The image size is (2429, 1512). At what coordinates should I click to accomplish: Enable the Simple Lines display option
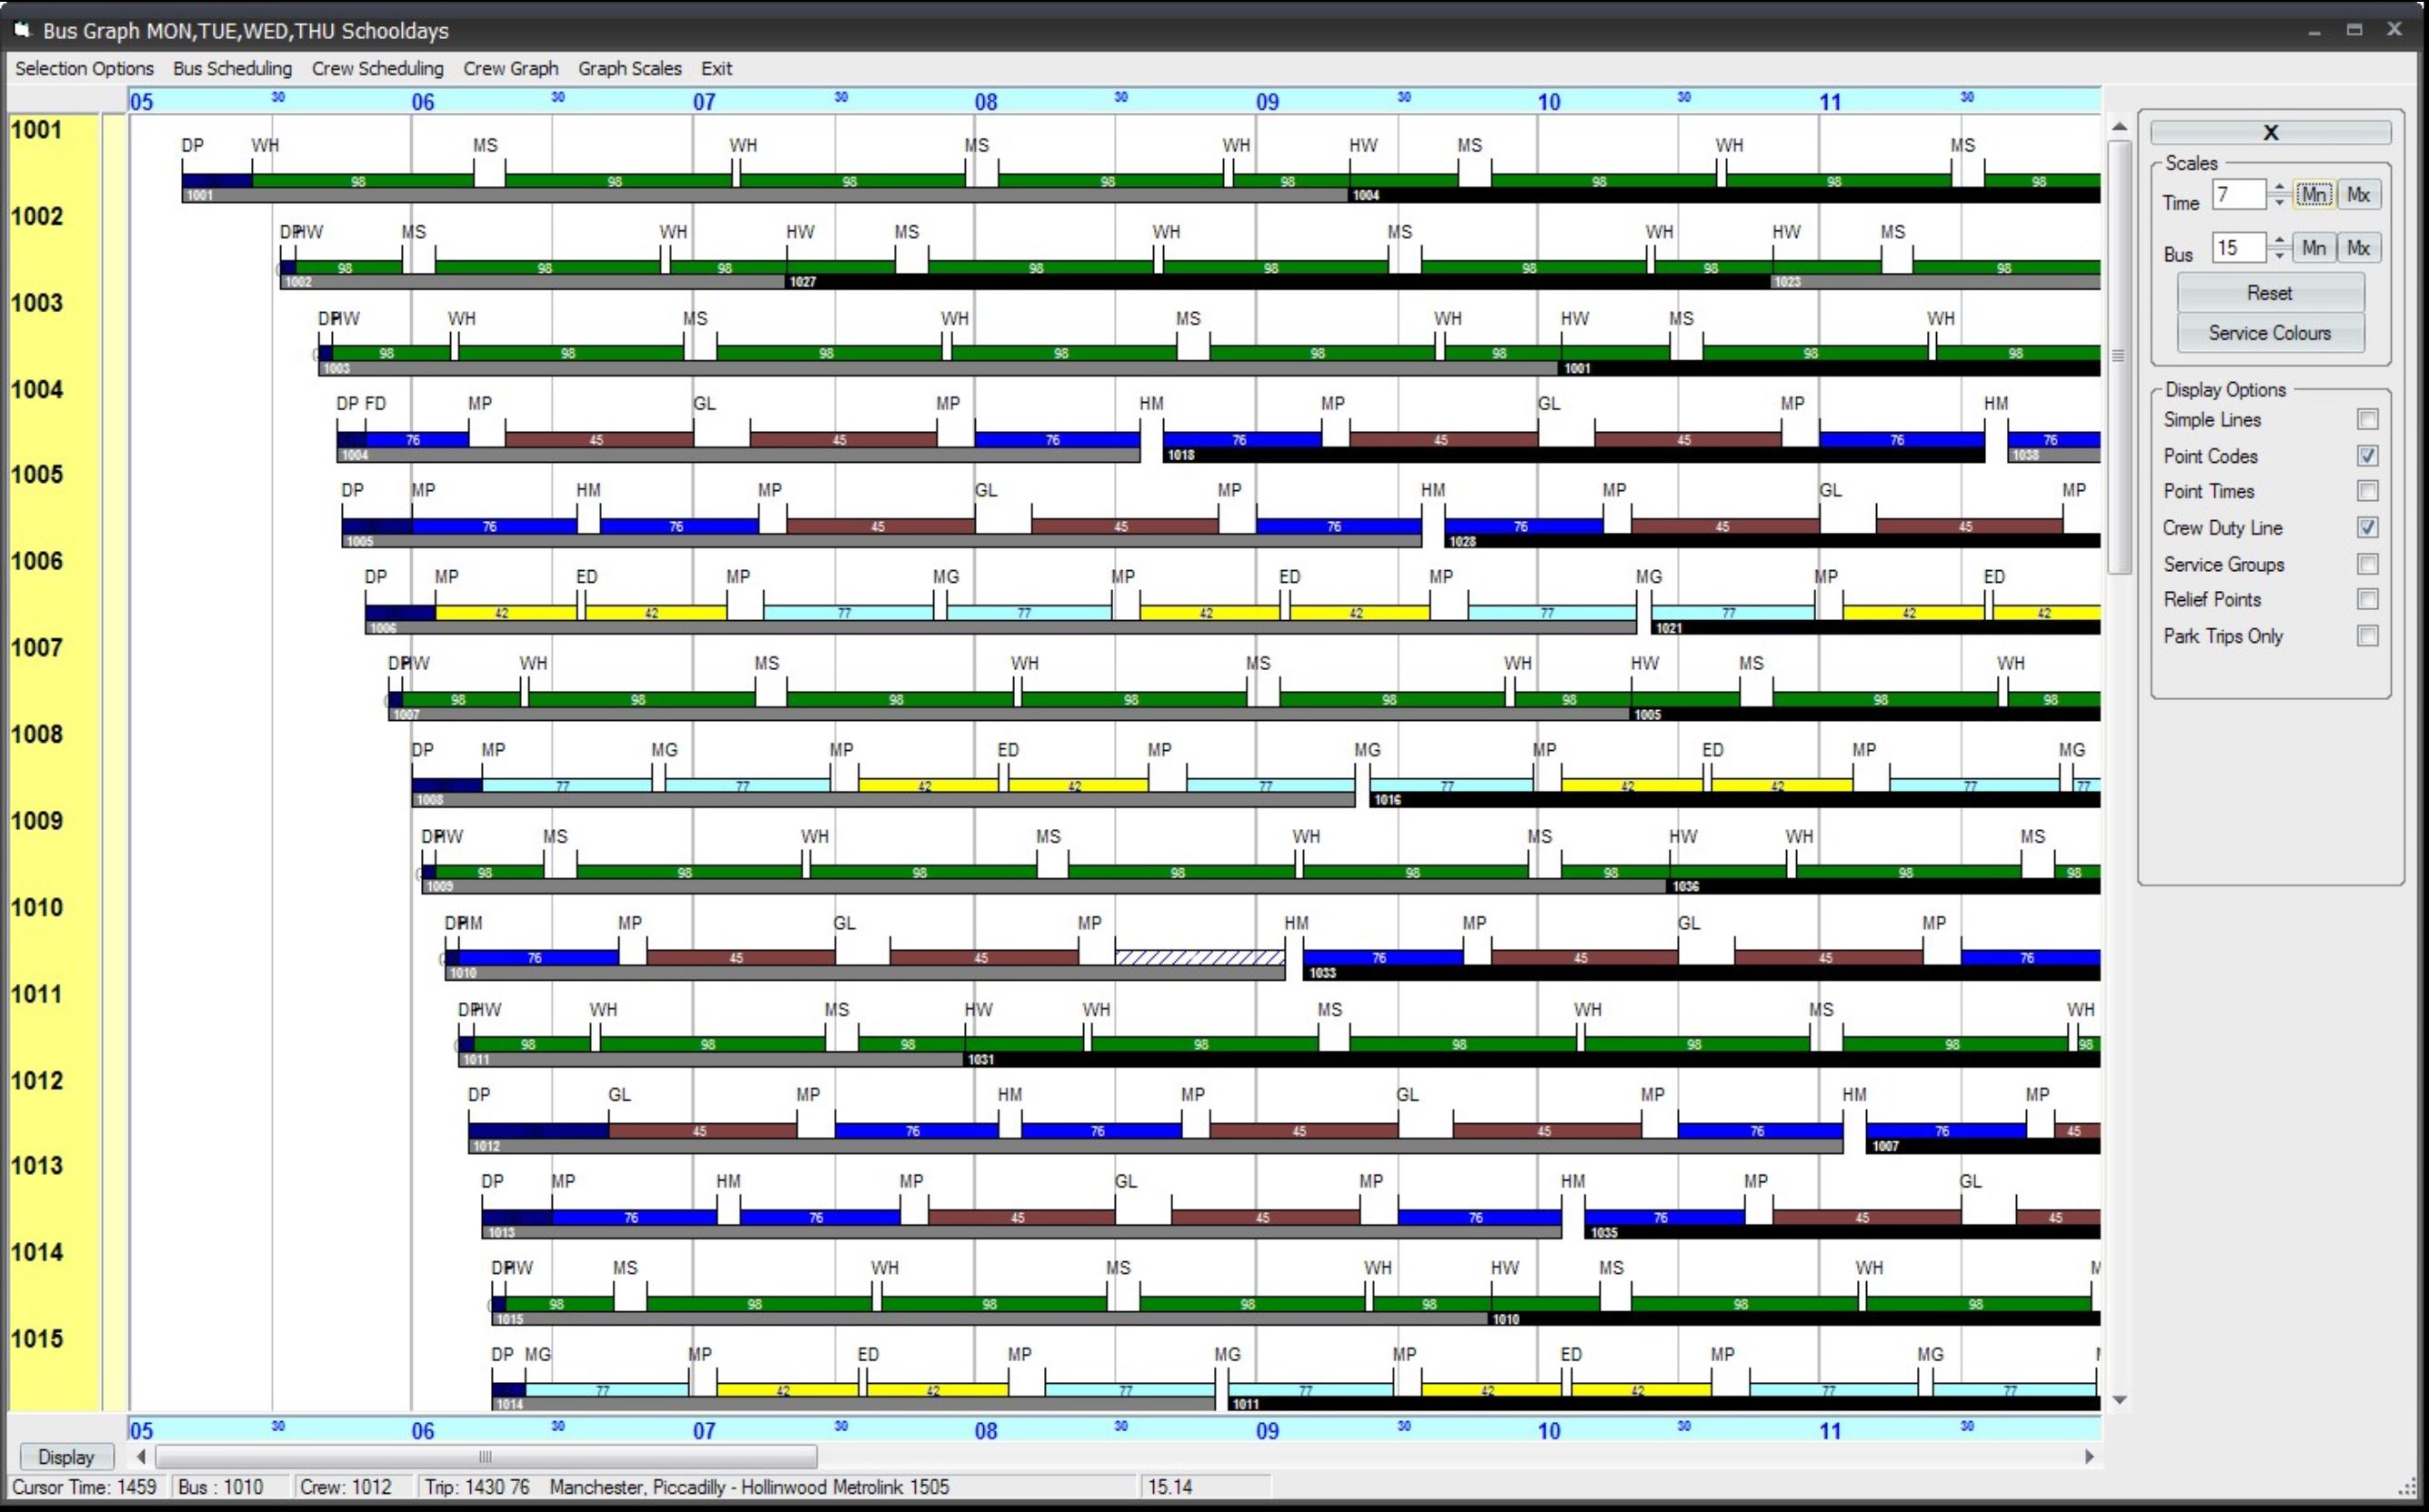[2367, 419]
